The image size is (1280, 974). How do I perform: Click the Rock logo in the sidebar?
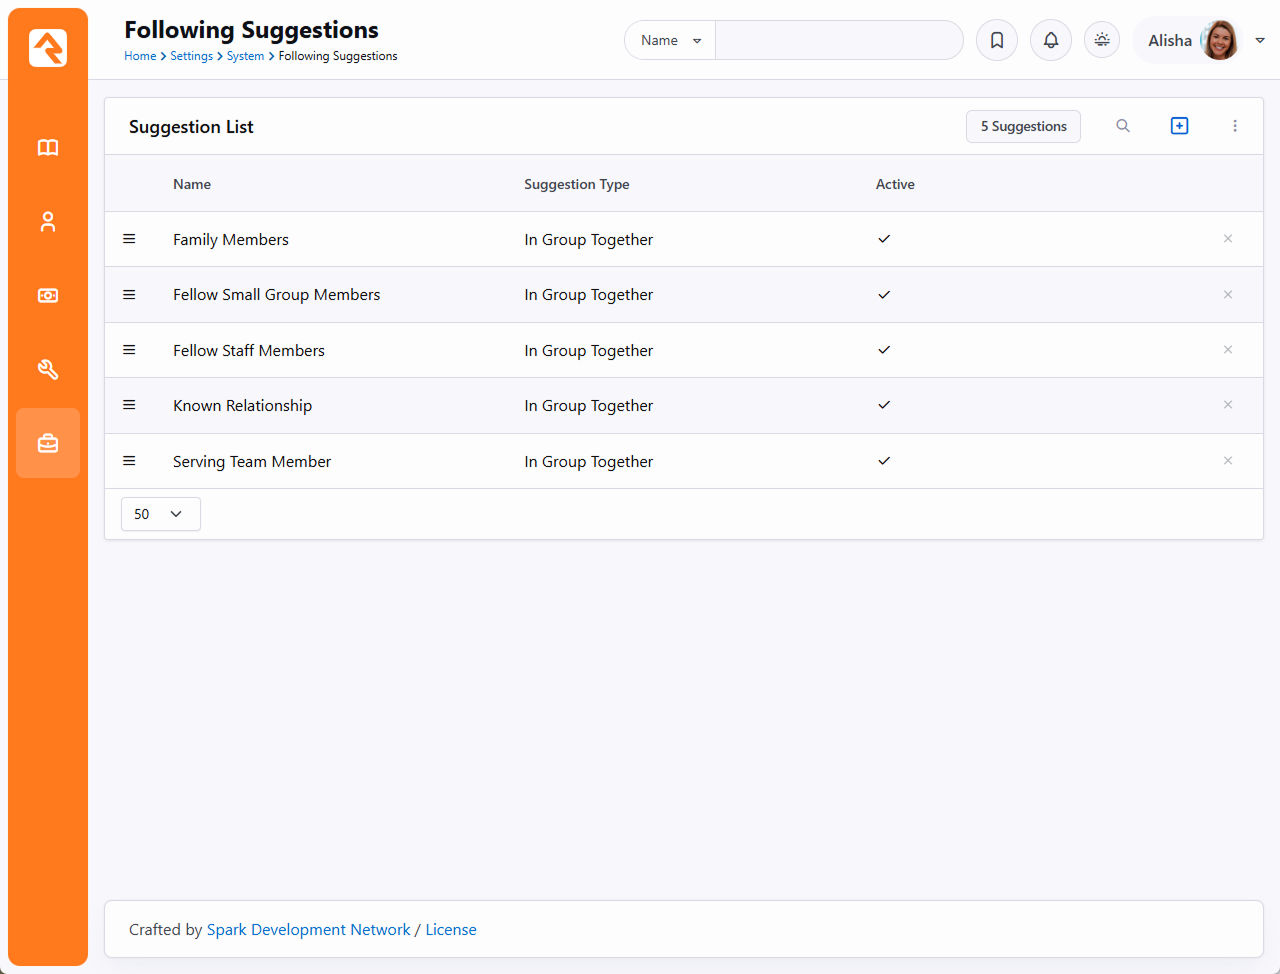click(x=48, y=48)
